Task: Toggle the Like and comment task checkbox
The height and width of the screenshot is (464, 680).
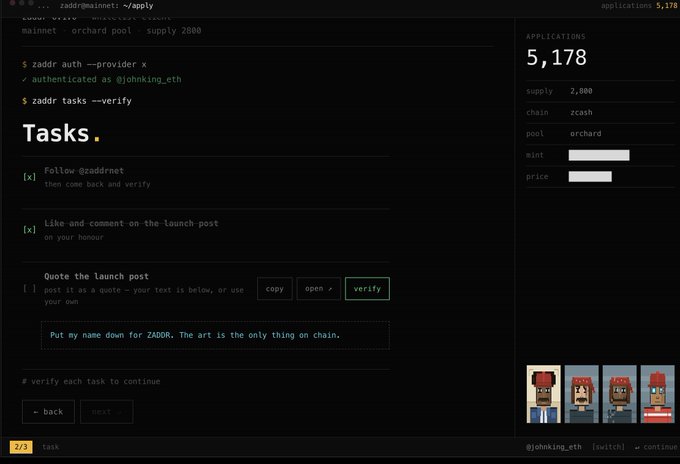Action: click(x=29, y=230)
